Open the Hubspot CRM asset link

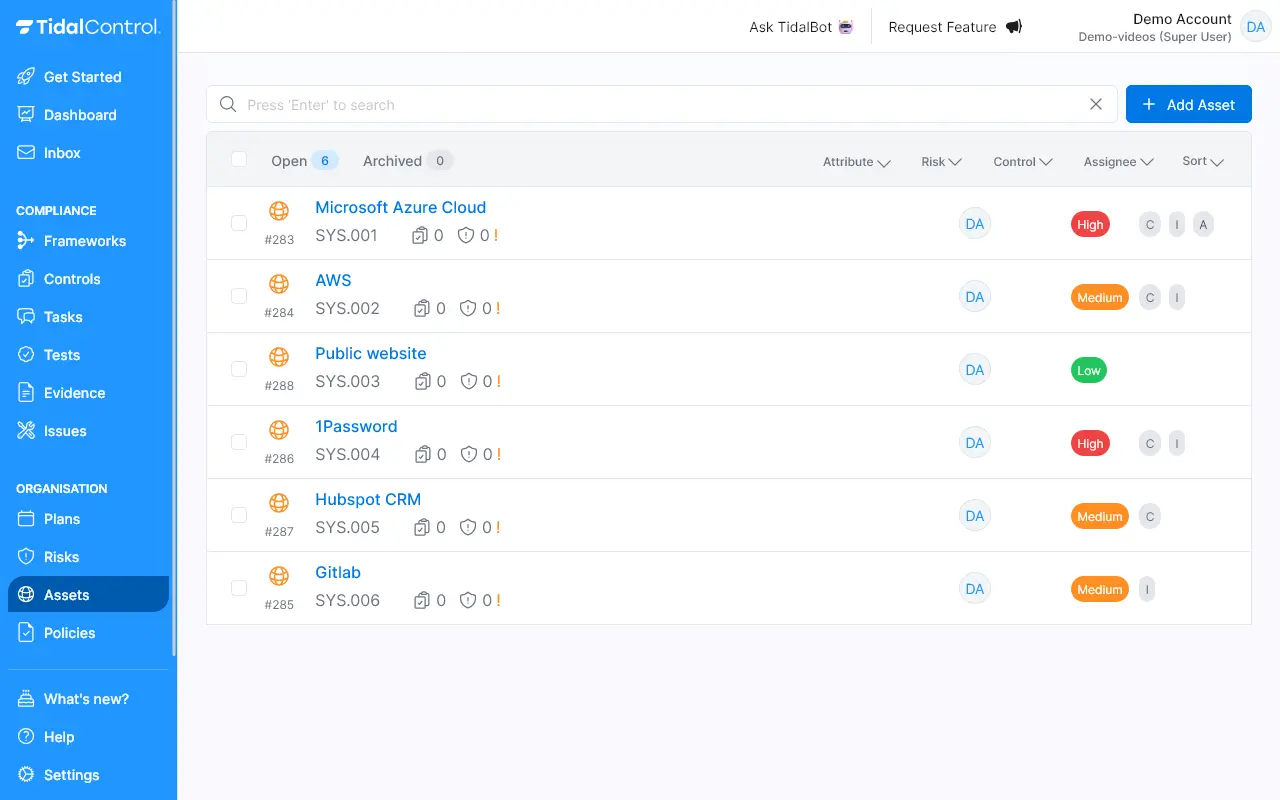point(368,499)
